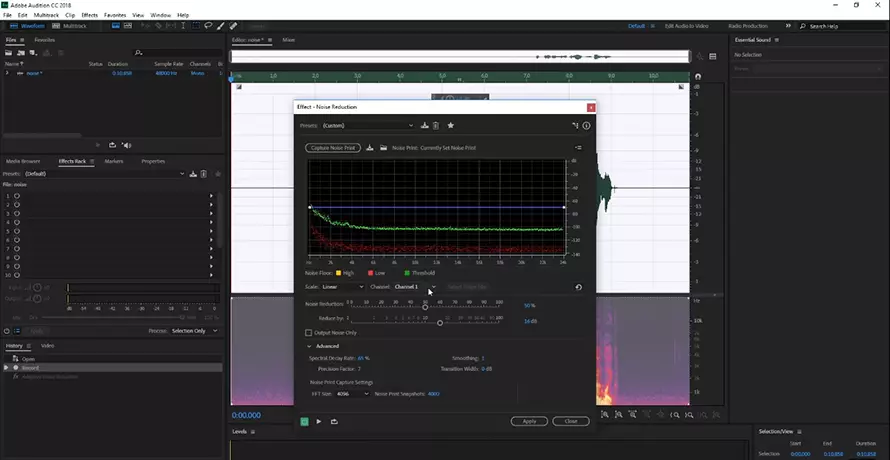Save the noise print to disk
The width and height of the screenshot is (890, 460).
pos(370,147)
